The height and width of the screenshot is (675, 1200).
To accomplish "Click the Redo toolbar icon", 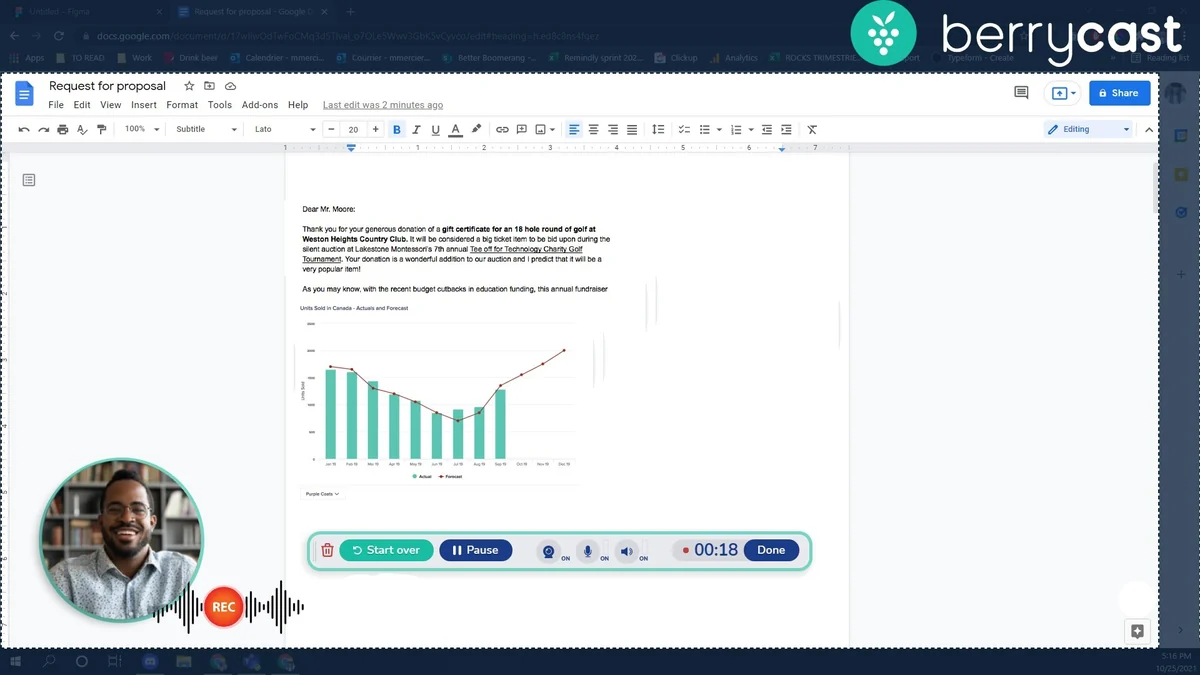I will [x=43, y=129].
